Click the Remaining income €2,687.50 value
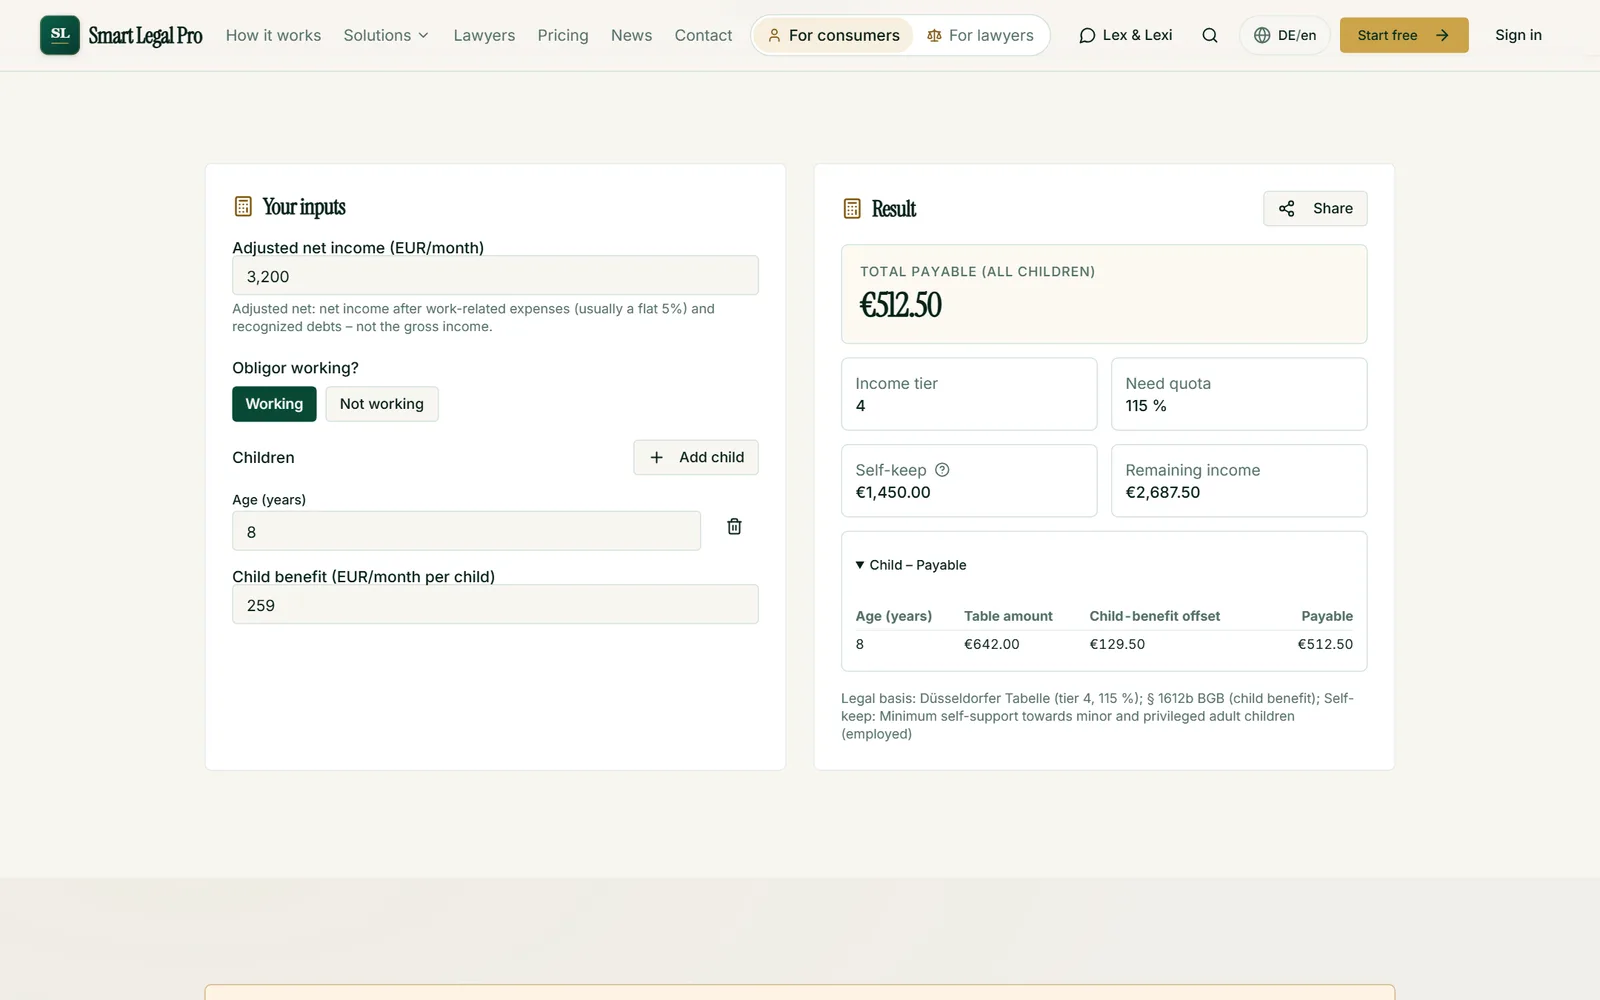The height and width of the screenshot is (1000, 1600). tap(1162, 492)
